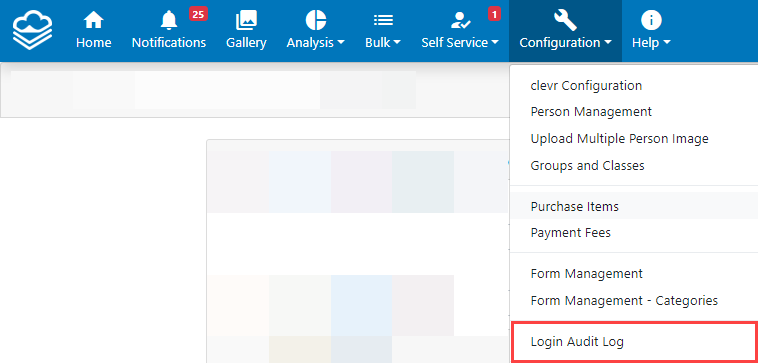Click the Bulk list icon
Screen dimensions: 758x363
[383, 20]
